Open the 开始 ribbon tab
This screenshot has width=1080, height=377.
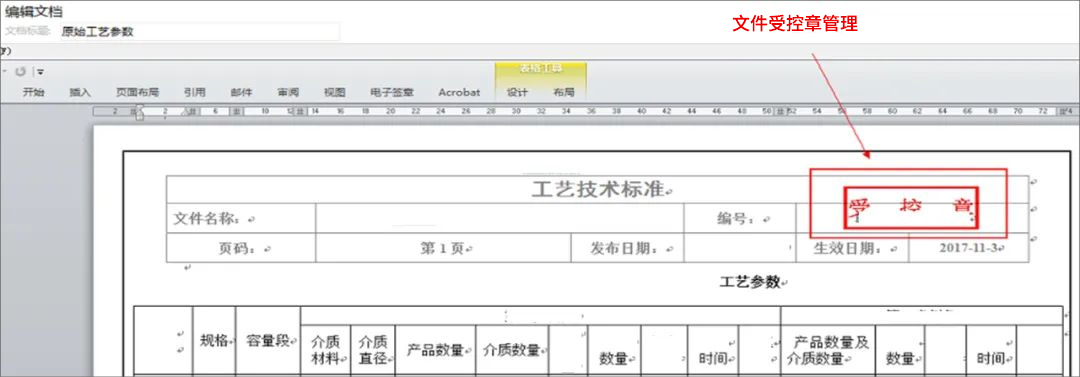coord(33,92)
